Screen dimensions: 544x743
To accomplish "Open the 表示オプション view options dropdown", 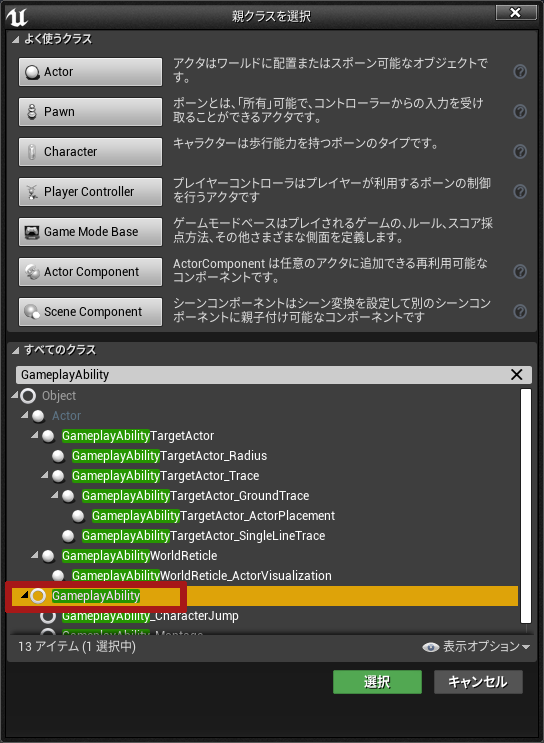I will tap(476, 646).
